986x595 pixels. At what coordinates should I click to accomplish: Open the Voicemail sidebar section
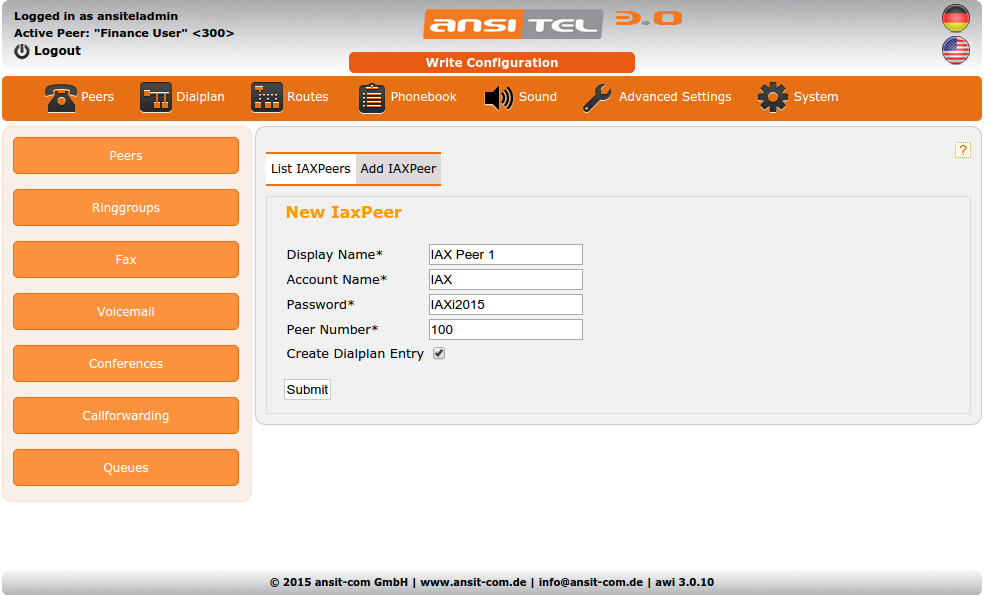[125, 311]
